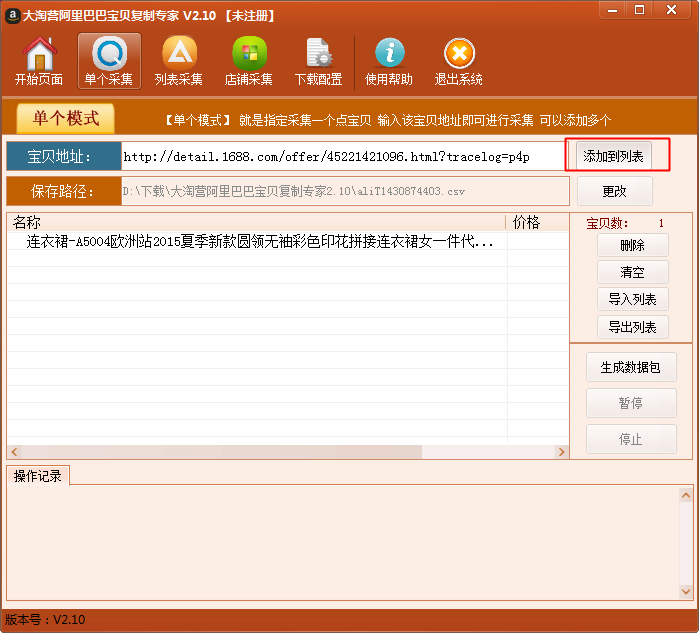Sort by the 价格 column header
The width and height of the screenshot is (699, 633).
click(x=537, y=222)
